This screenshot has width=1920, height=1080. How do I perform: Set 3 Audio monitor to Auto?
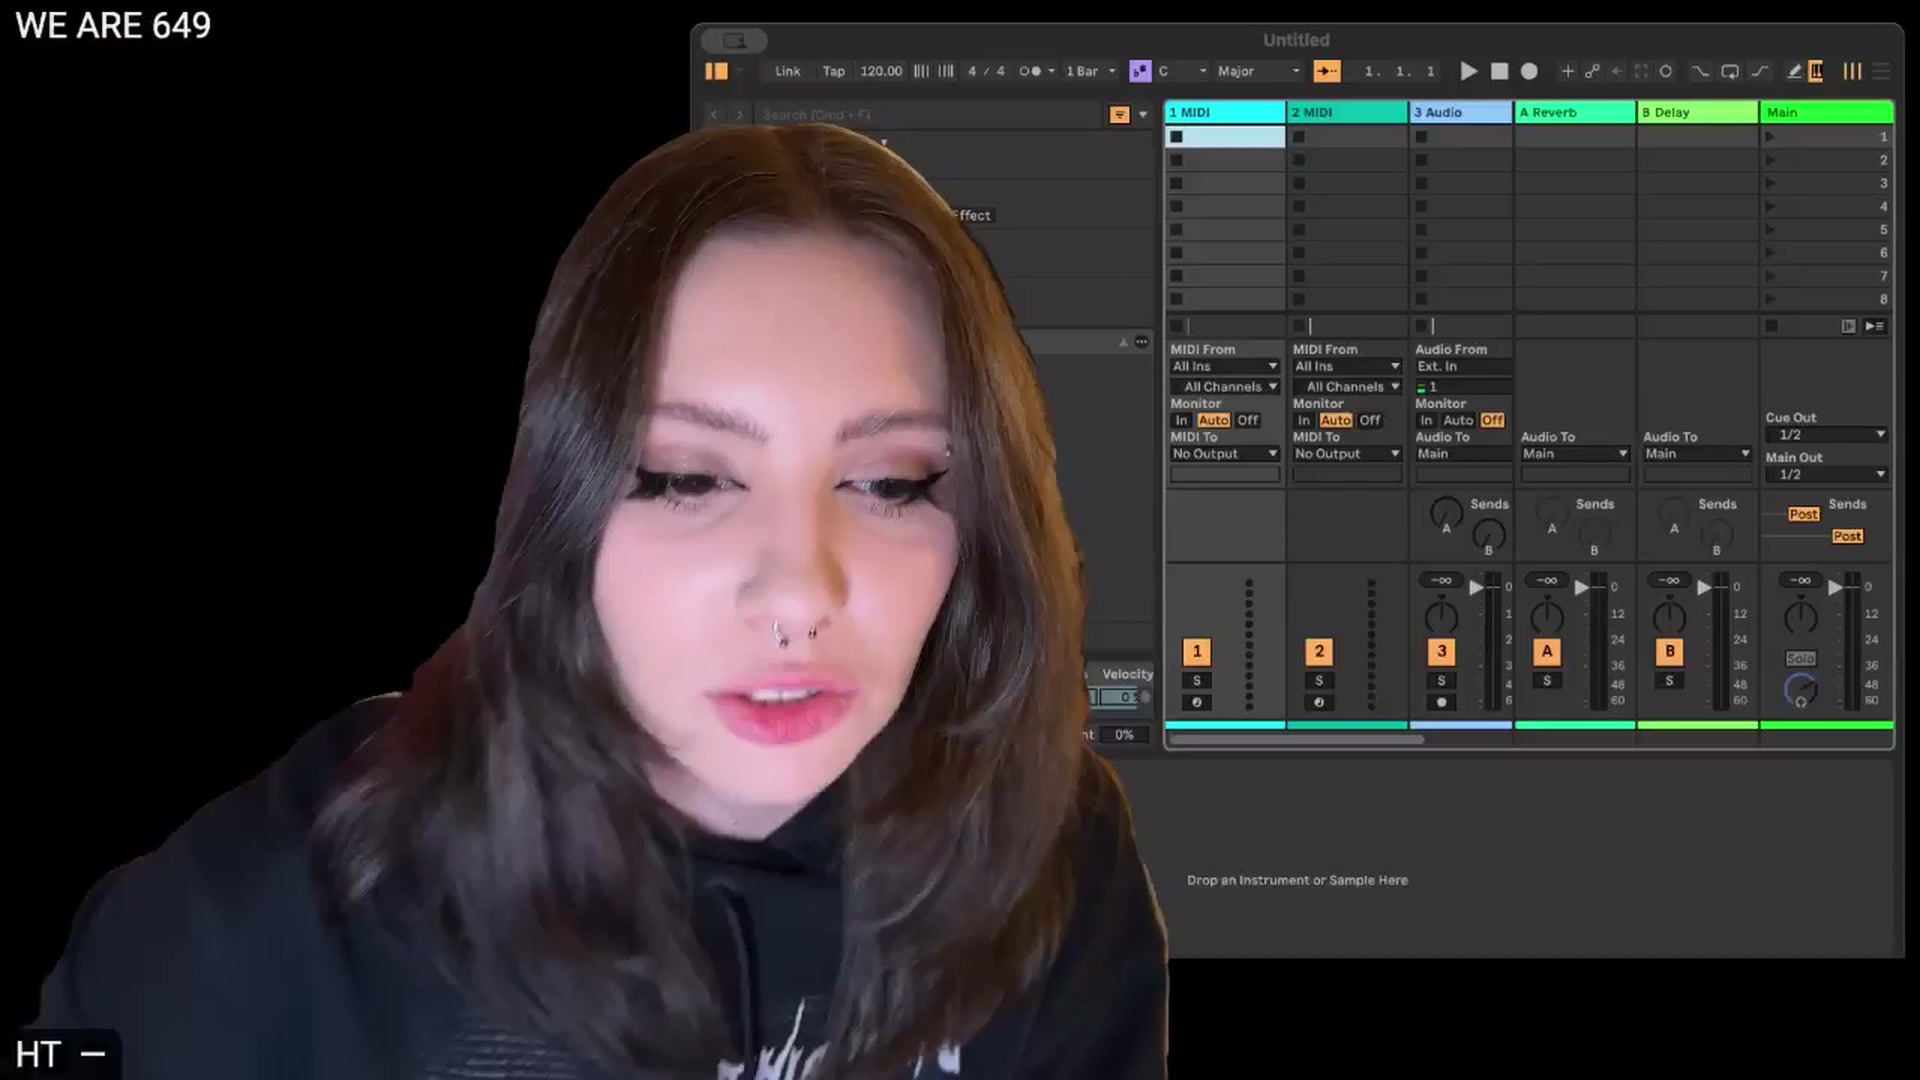1458,420
